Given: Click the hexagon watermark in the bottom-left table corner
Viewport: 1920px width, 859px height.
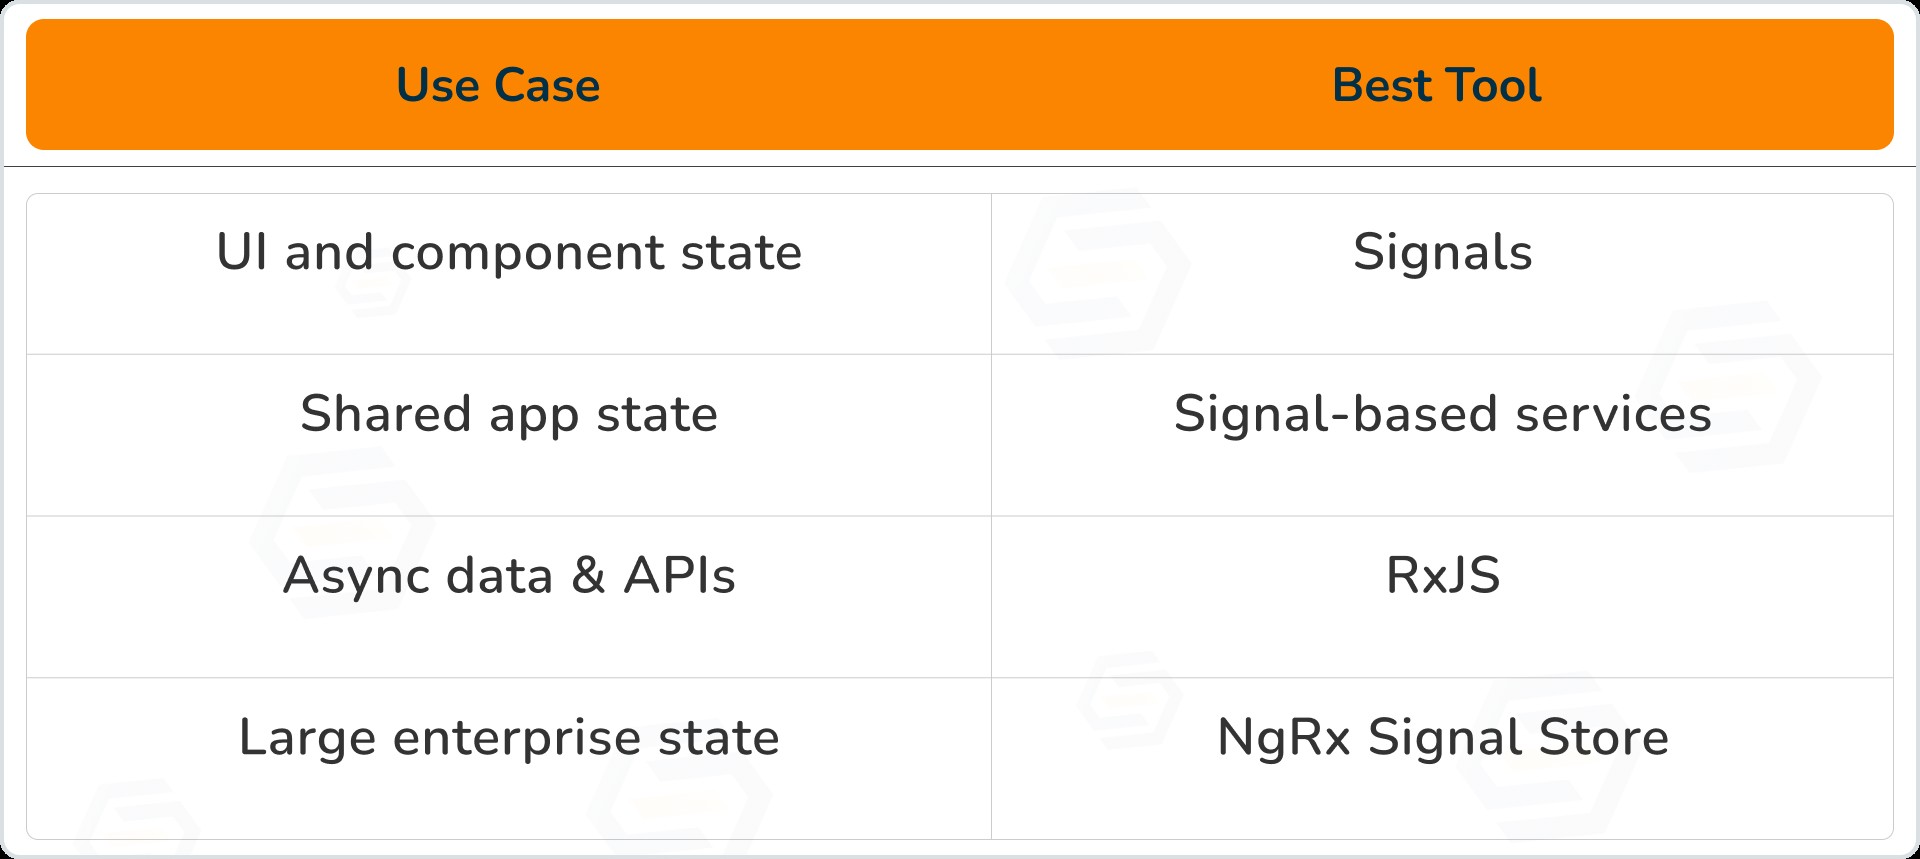Looking at the screenshot, I should coord(138,822).
